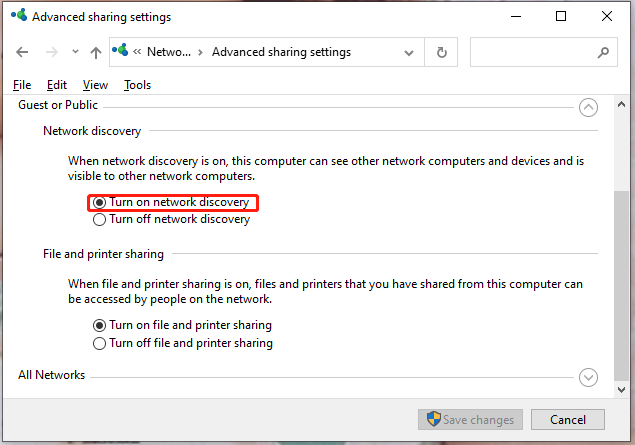The image size is (635, 445).
Task: Open the Edit menu
Action: point(57,85)
